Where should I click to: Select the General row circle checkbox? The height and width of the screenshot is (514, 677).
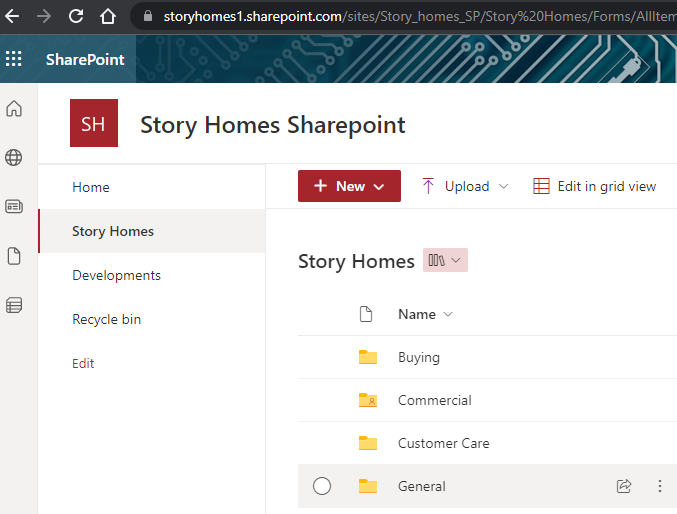322,486
